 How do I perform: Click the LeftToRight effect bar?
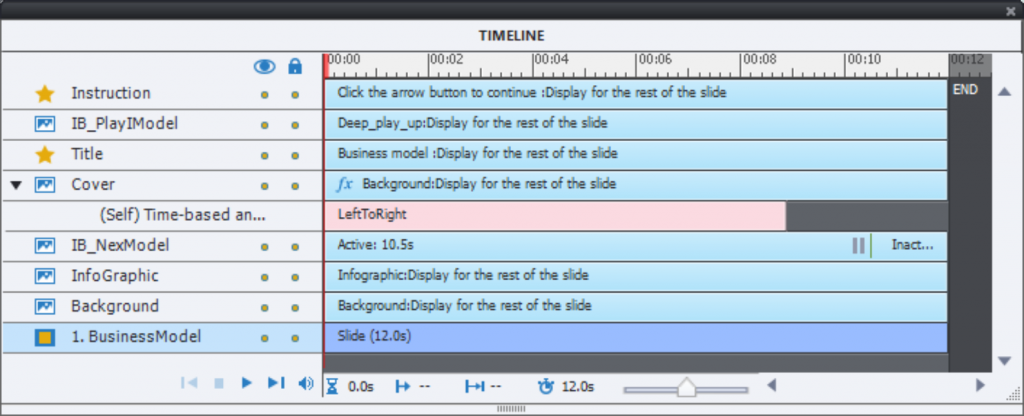click(x=555, y=215)
